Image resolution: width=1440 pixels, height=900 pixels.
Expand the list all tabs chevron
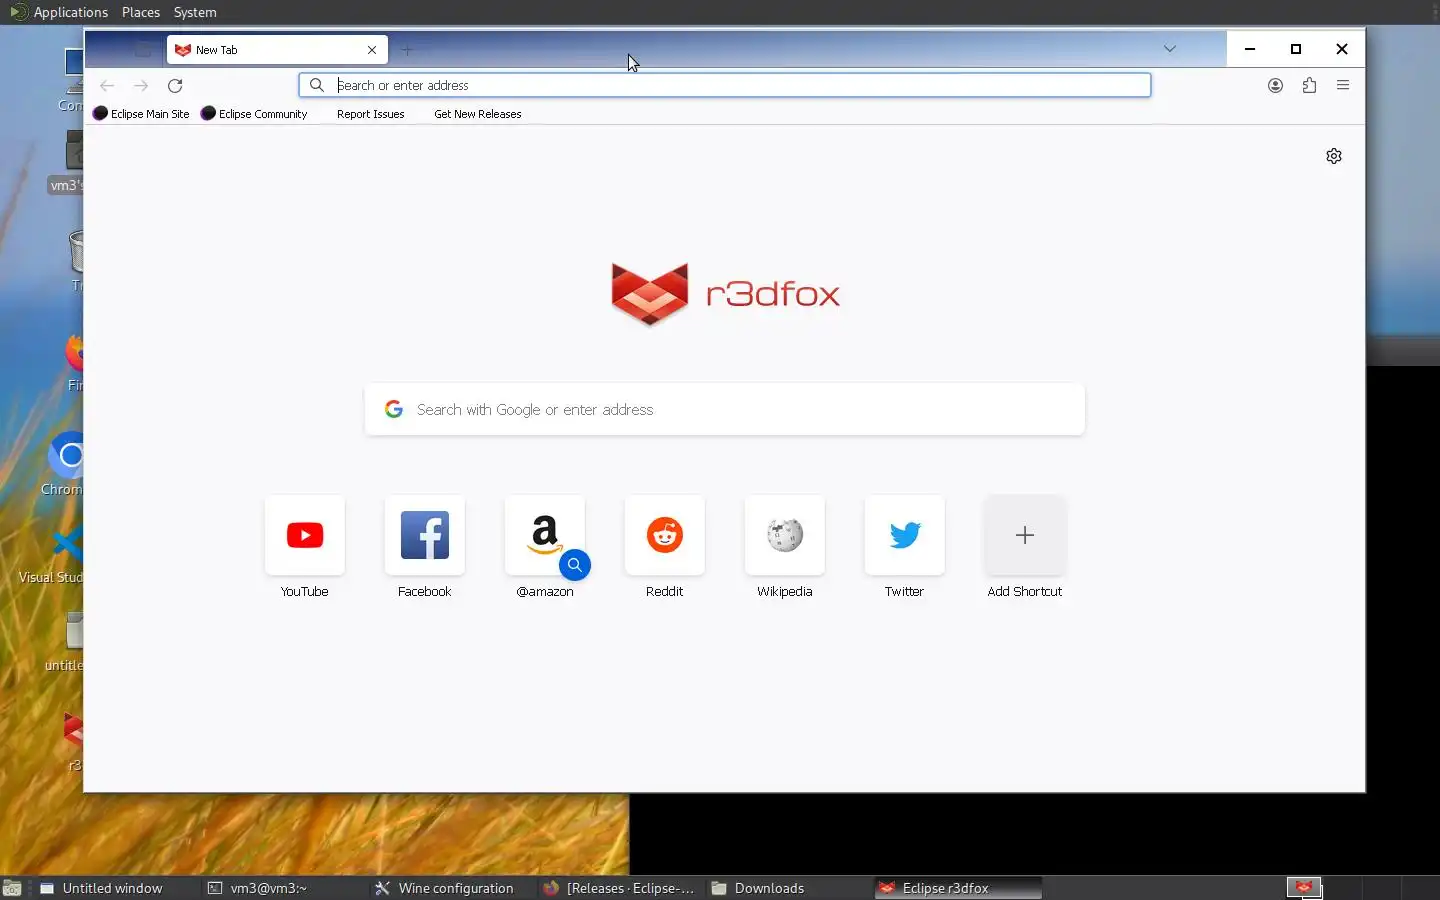[1170, 49]
